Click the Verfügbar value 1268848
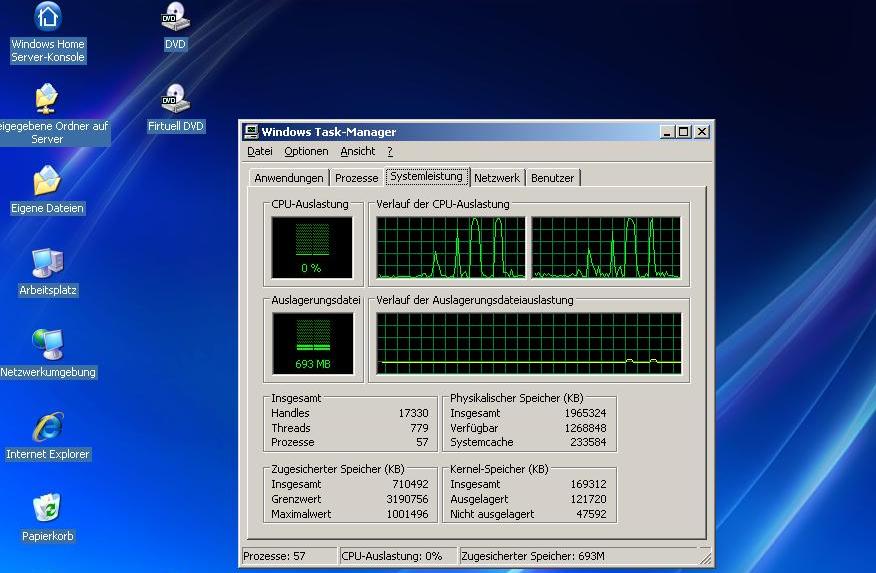Image resolution: width=876 pixels, height=573 pixels. (x=585, y=428)
